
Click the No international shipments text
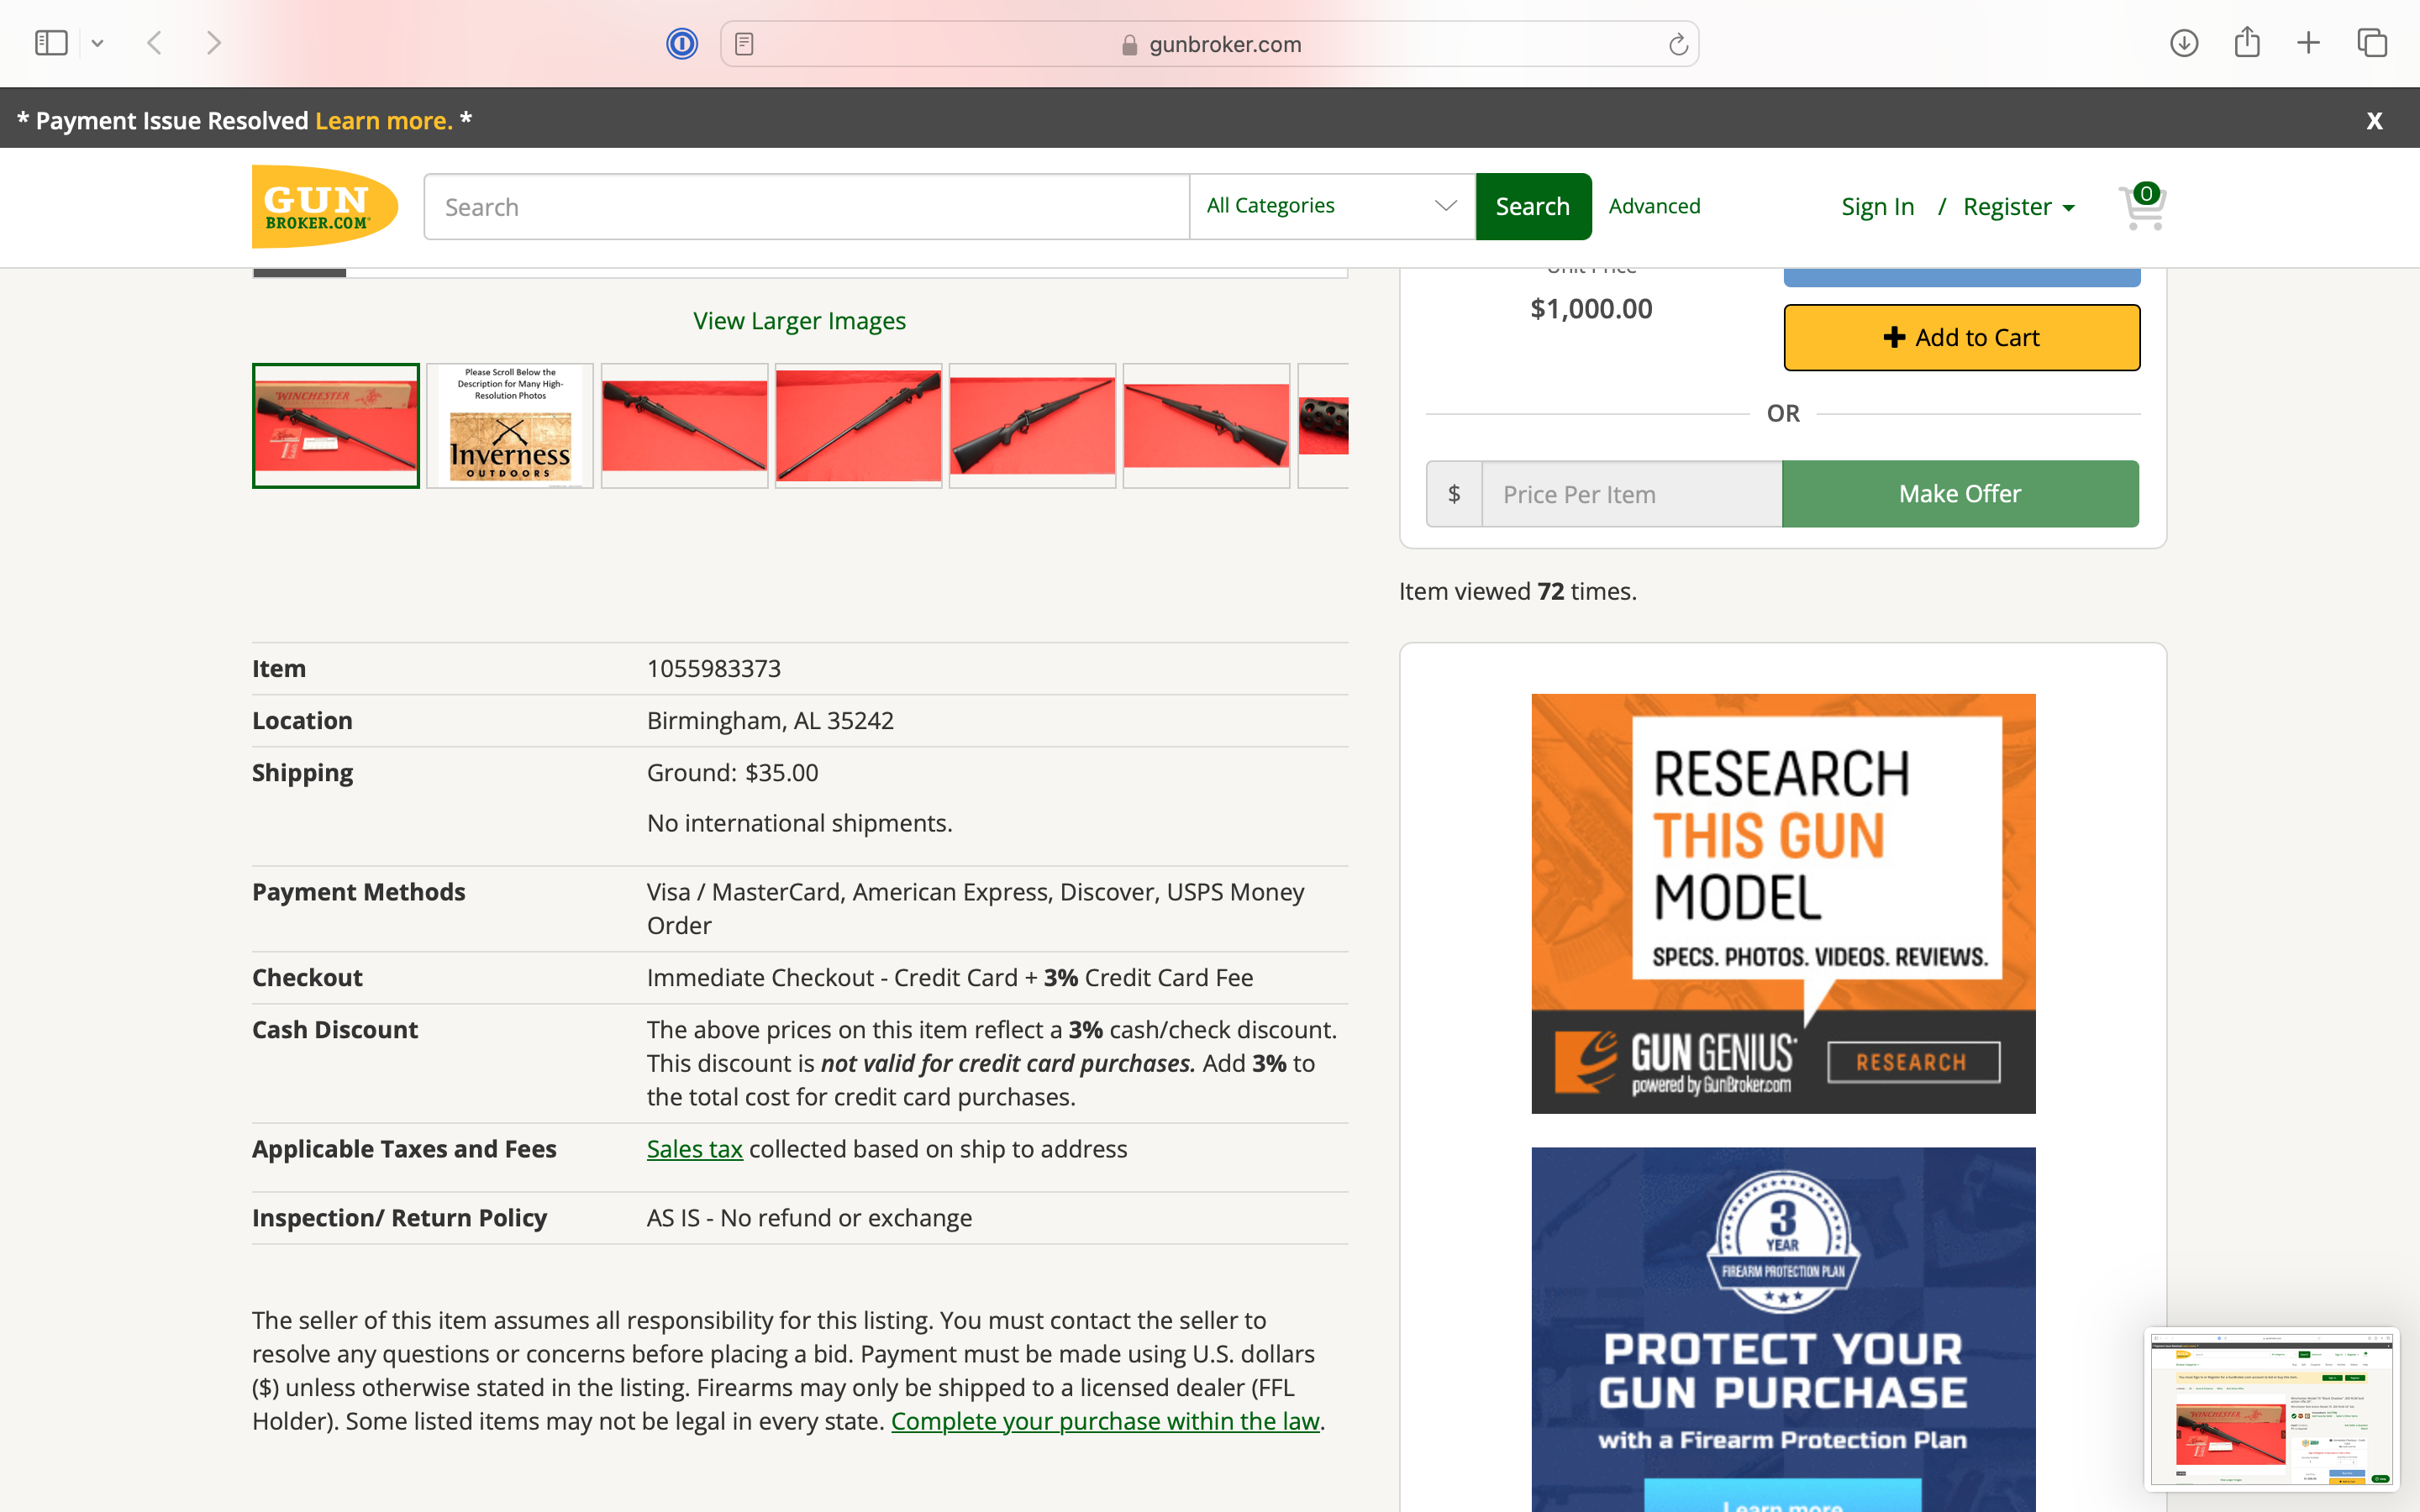pyautogui.click(x=799, y=823)
